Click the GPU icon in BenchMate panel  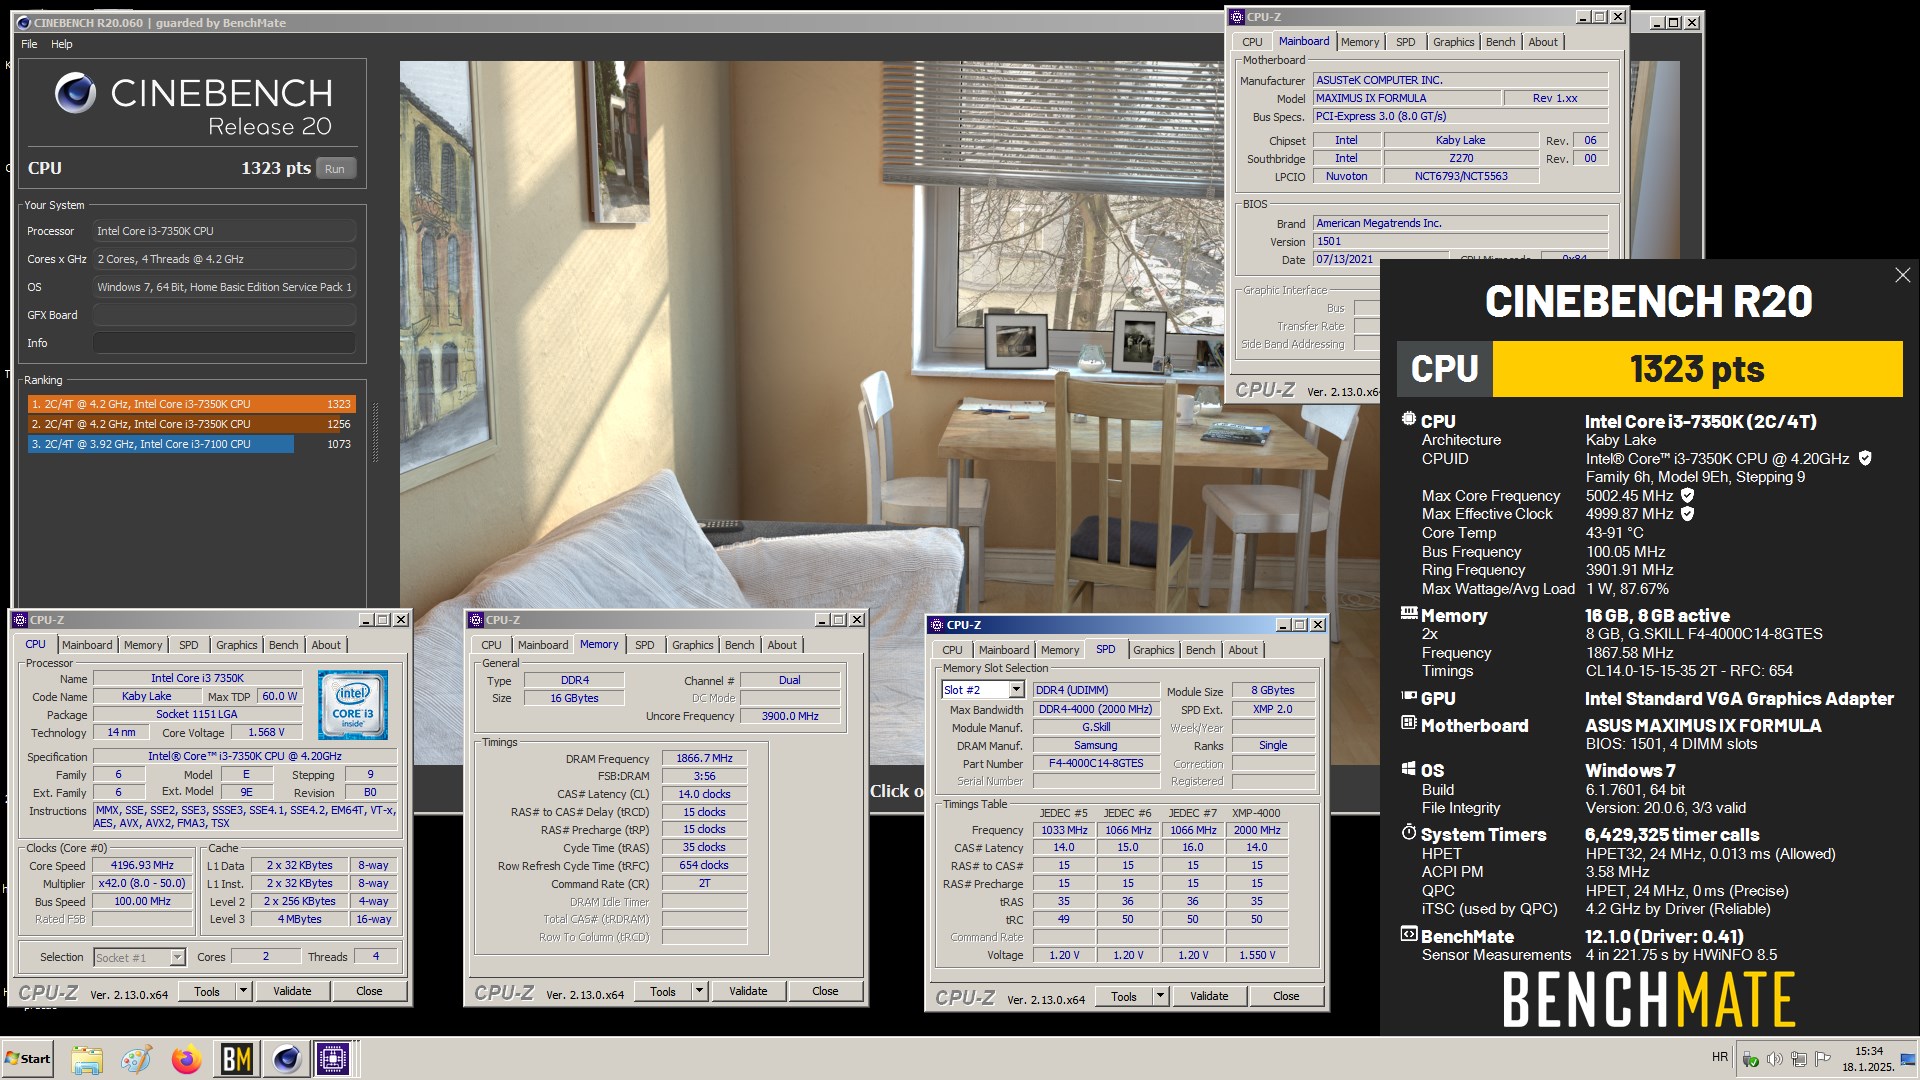[1409, 696]
